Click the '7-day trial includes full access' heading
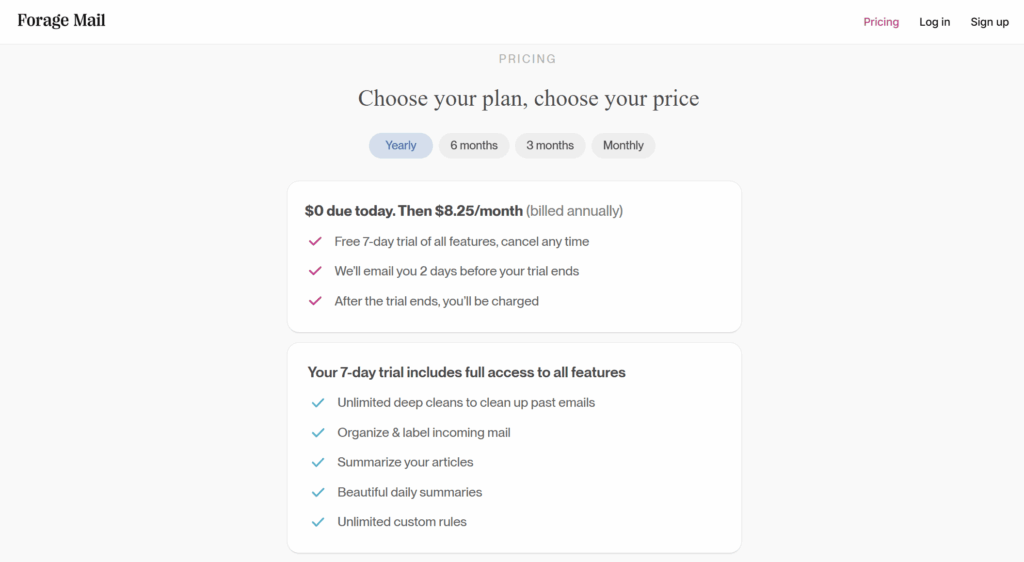Viewport: 1024px width, 562px height. pos(466,372)
